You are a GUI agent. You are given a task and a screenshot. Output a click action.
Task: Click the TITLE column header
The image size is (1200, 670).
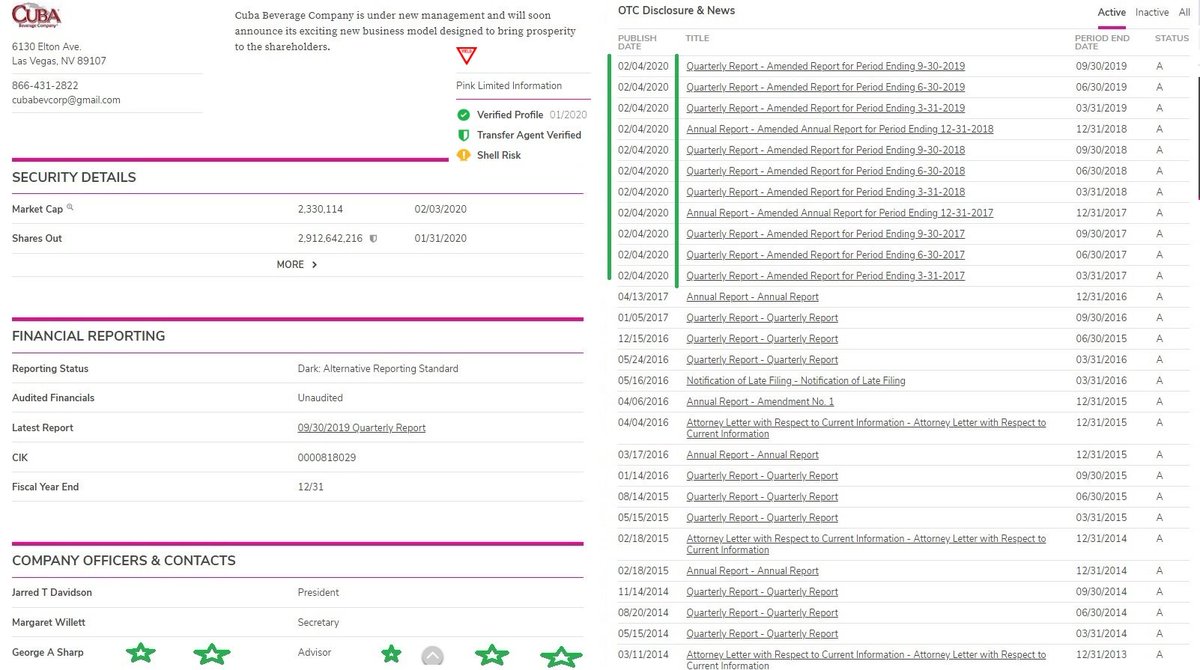point(697,38)
